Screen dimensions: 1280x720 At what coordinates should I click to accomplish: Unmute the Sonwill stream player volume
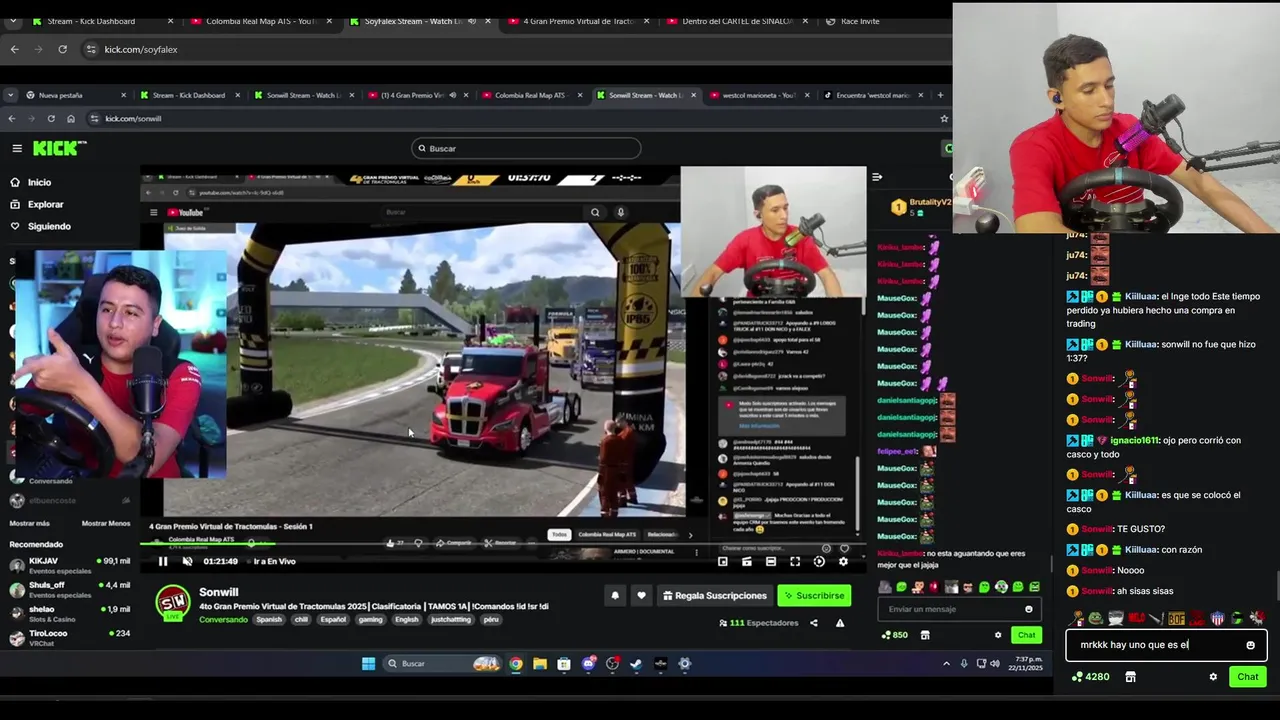click(x=187, y=561)
